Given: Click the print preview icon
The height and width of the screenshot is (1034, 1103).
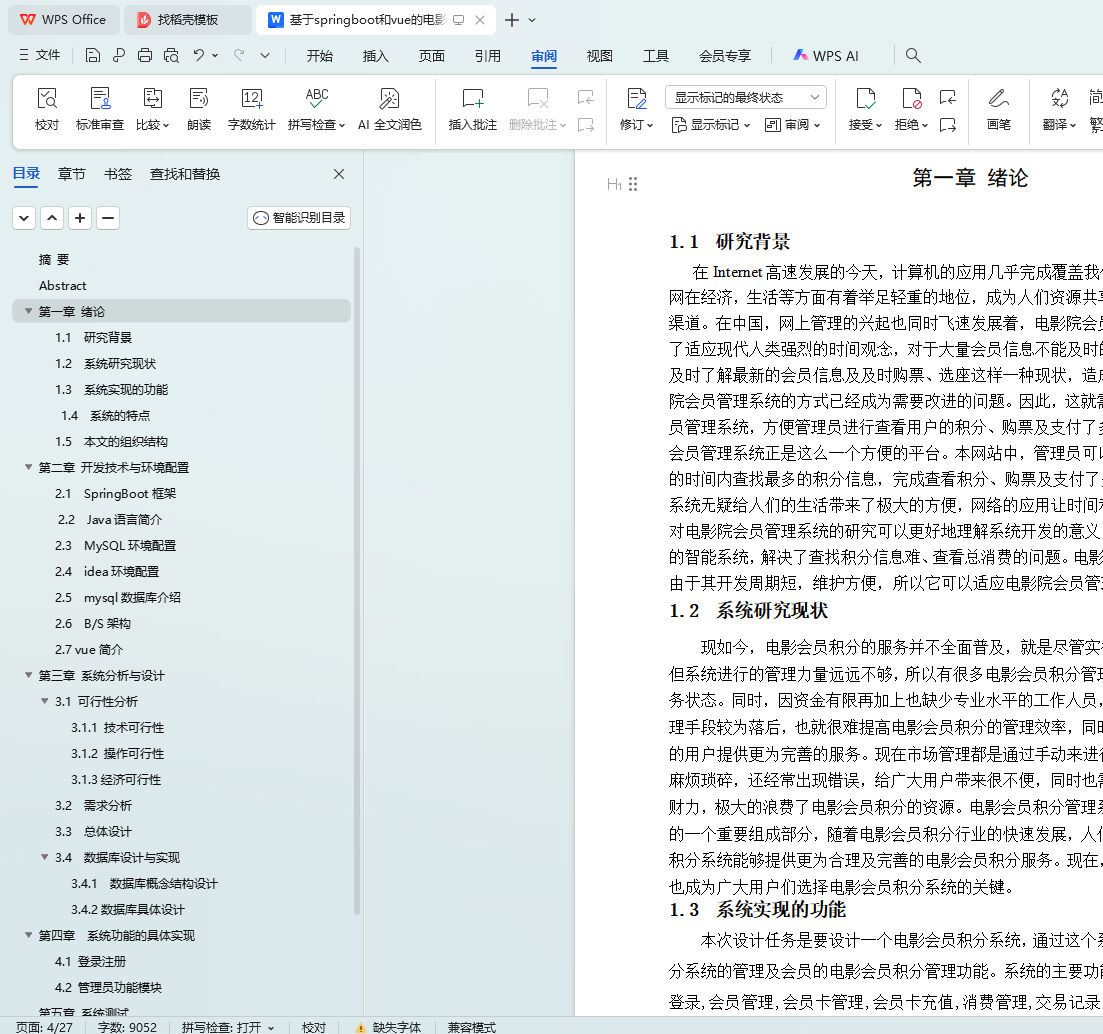Looking at the screenshot, I should pyautogui.click(x=171, y=56).
